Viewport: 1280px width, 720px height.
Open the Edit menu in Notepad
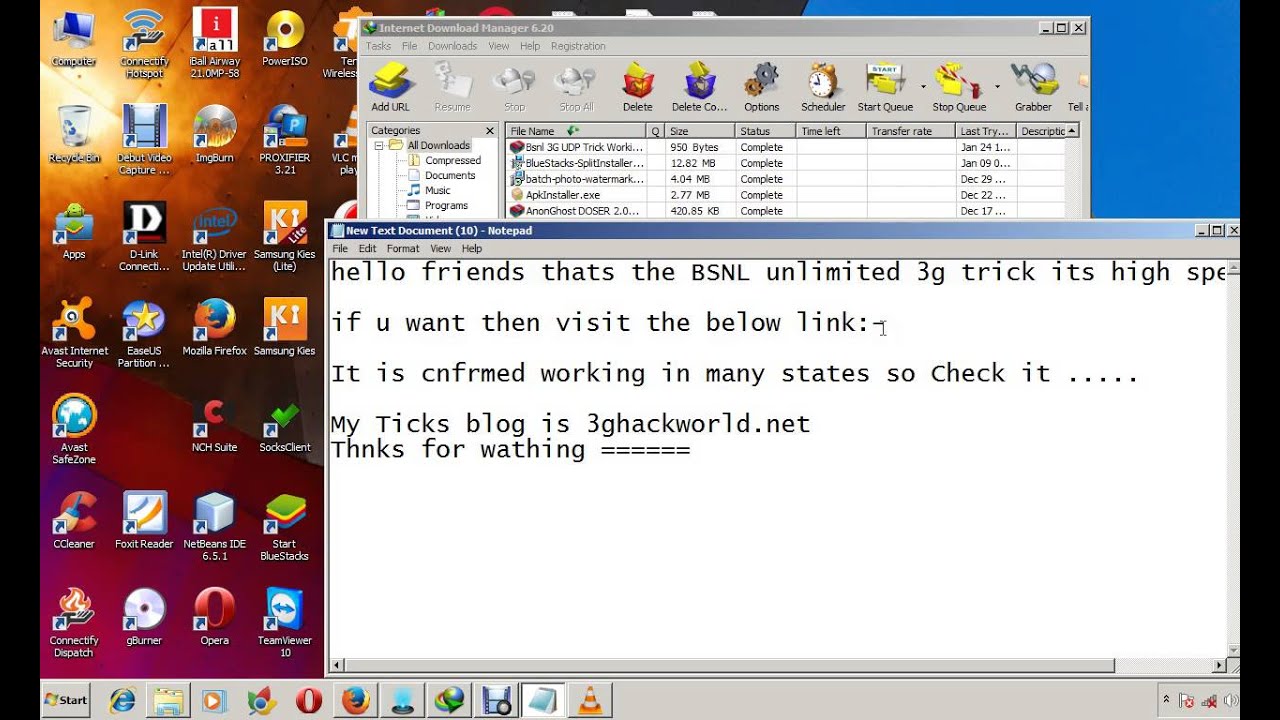tap(367, 248)
